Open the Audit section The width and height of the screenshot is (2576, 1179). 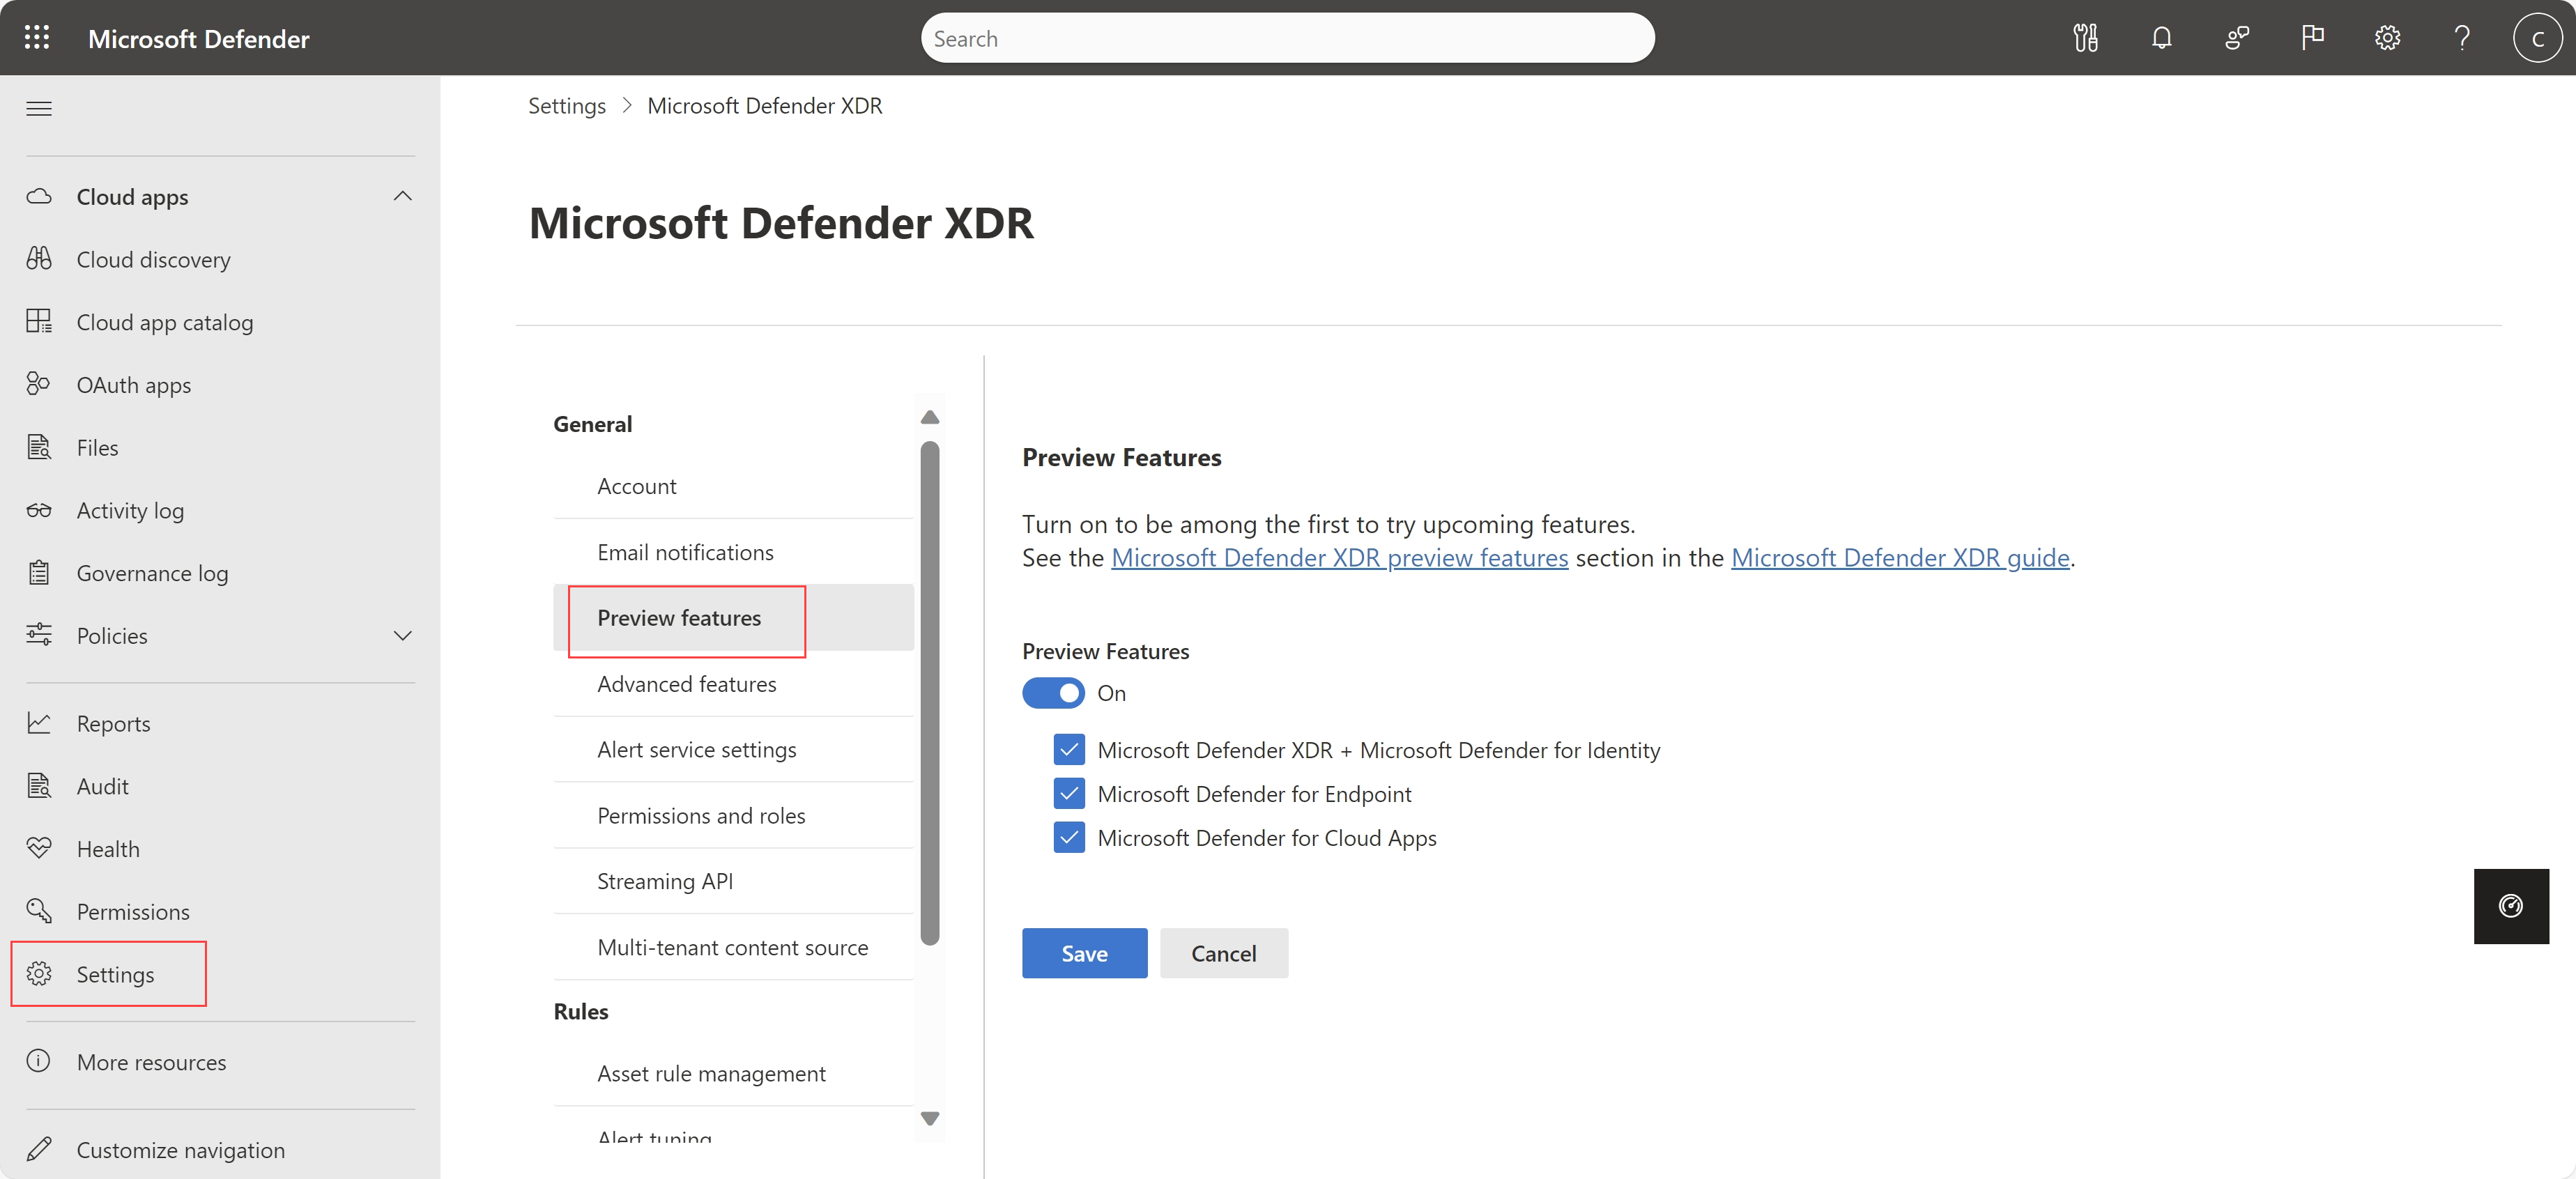coord(102,785)
